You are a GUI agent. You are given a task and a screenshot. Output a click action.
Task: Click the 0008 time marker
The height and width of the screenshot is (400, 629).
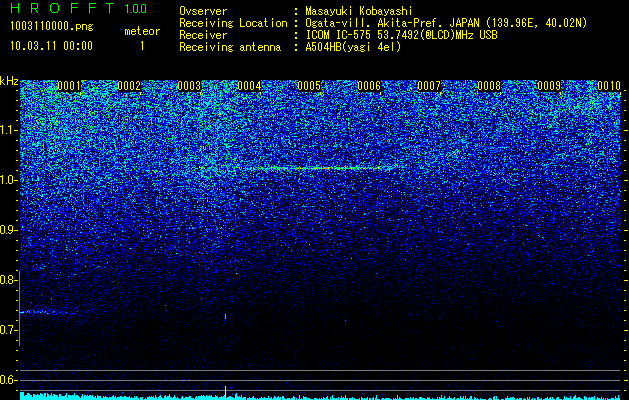click(x=489, y=86)
